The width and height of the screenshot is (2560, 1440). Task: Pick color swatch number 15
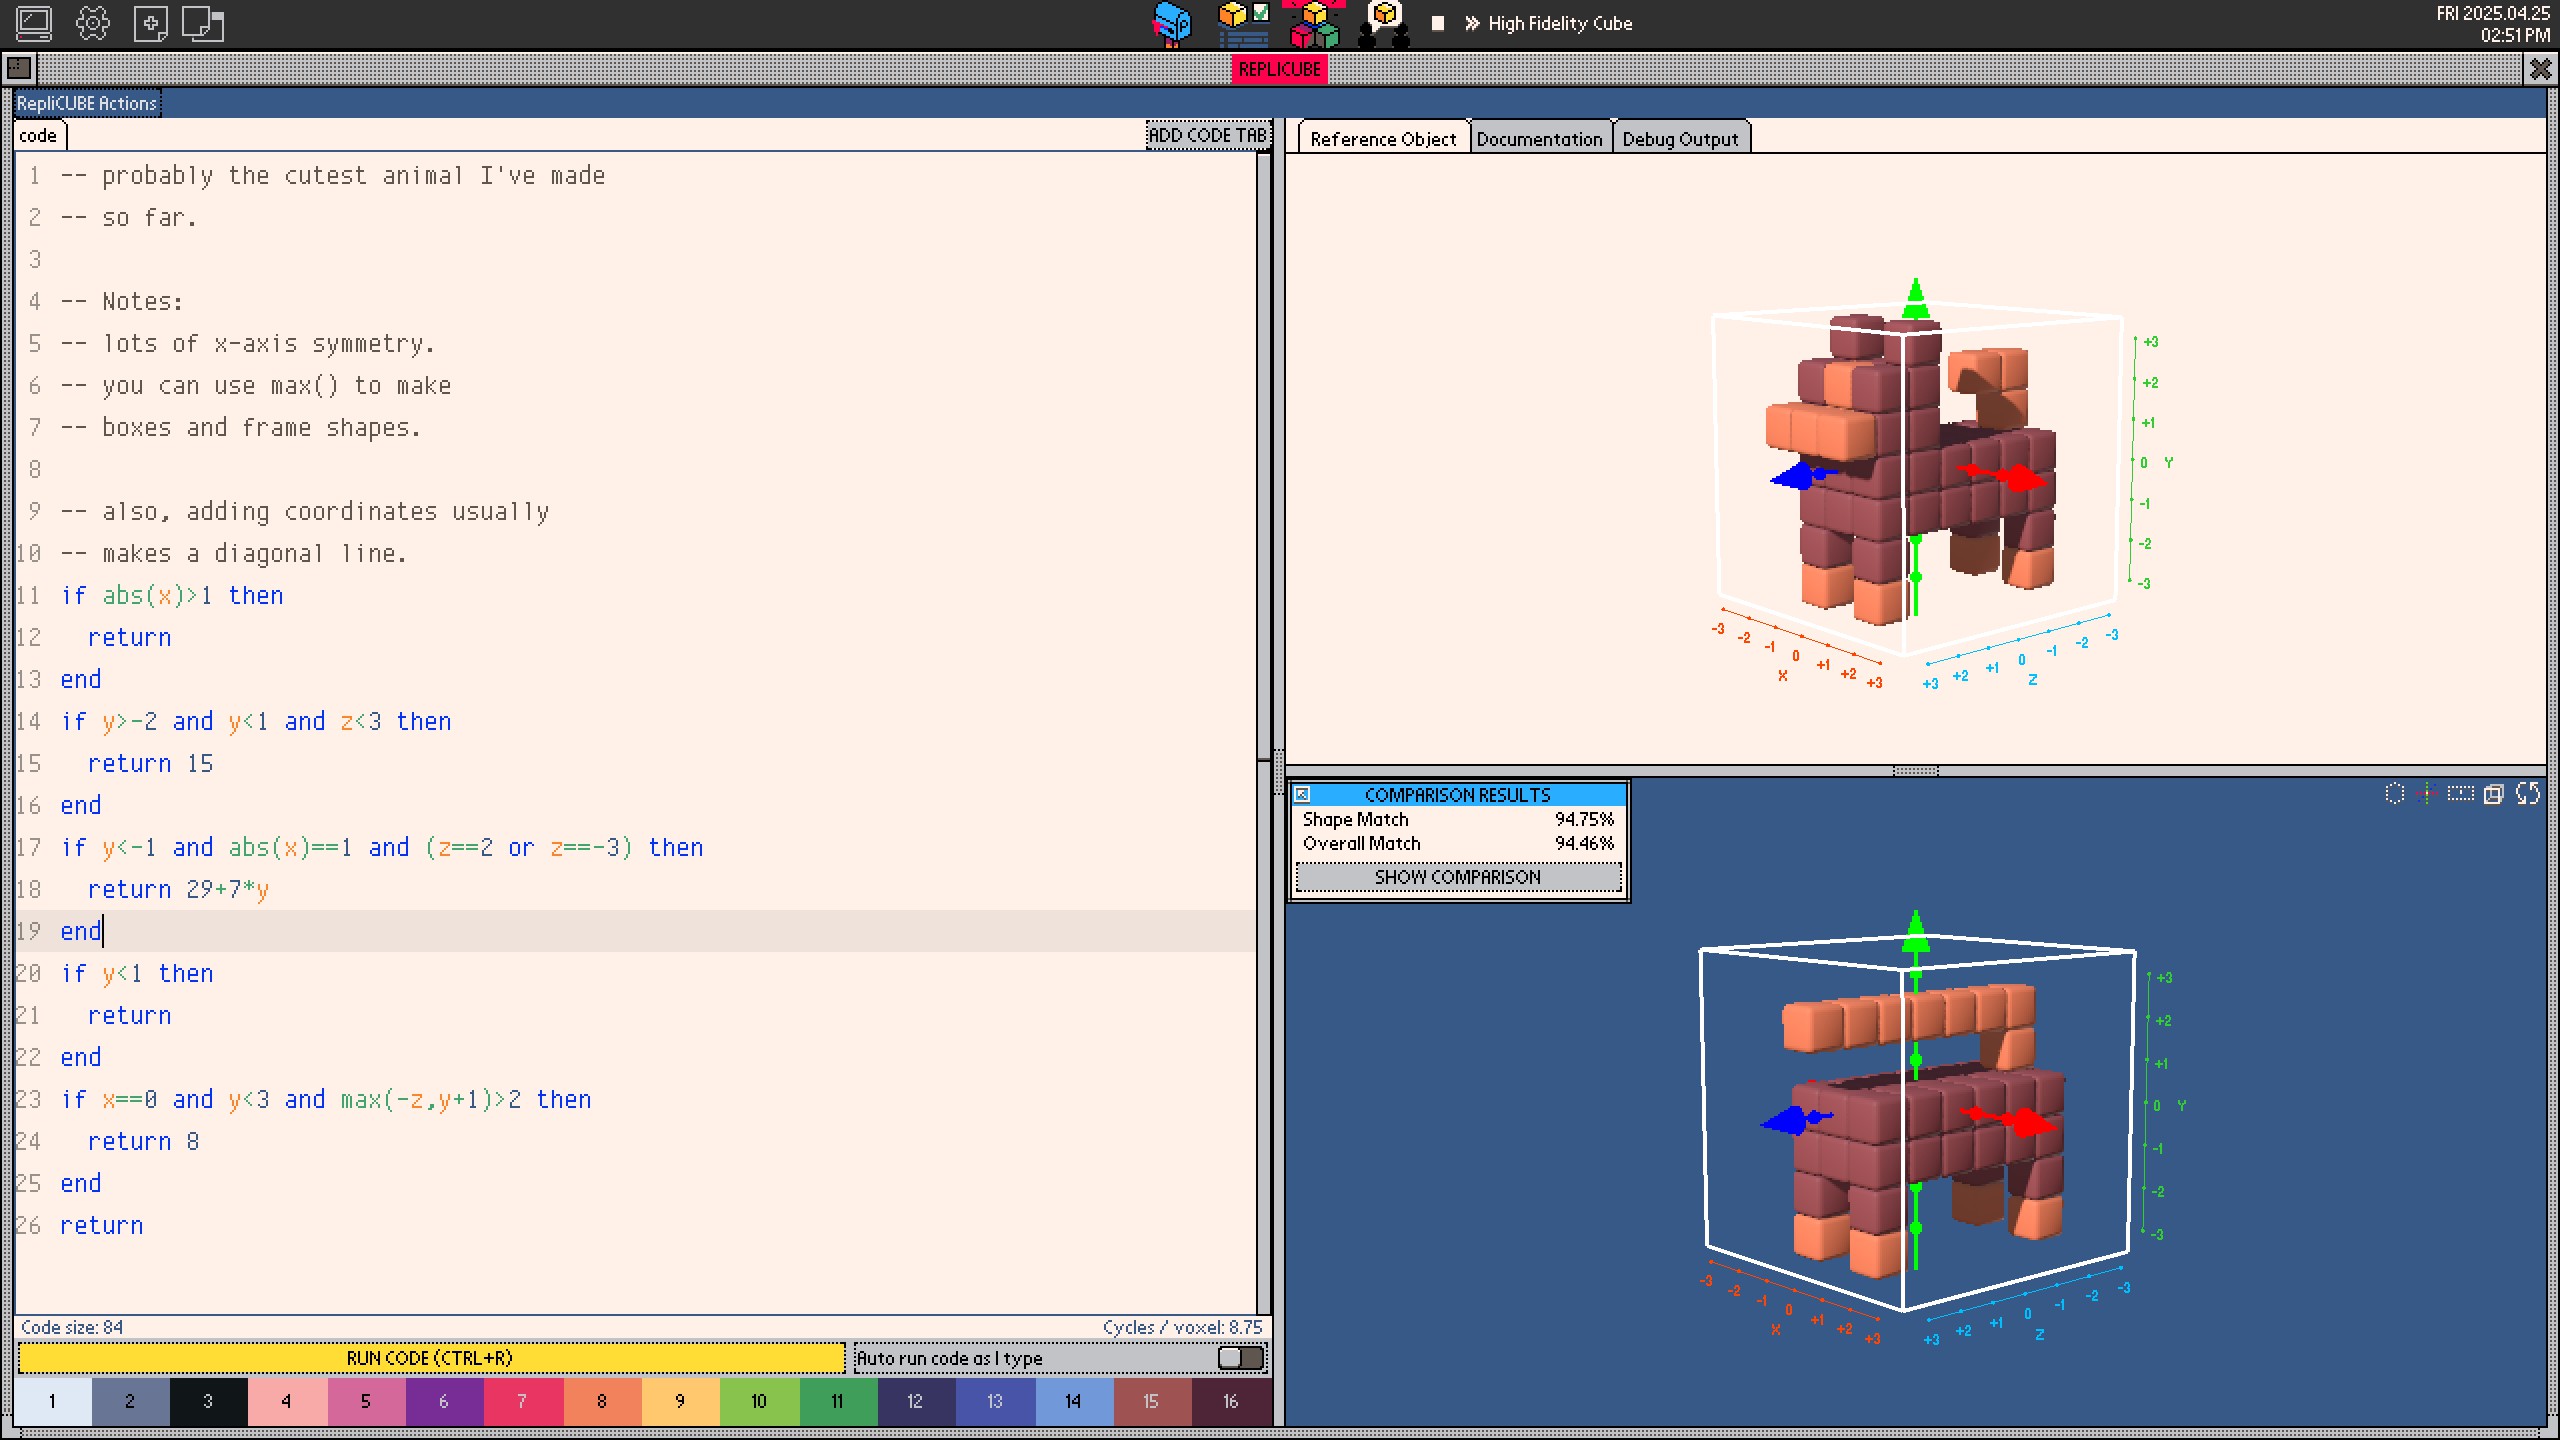pyautogui.click(x=1151, y=1401)
